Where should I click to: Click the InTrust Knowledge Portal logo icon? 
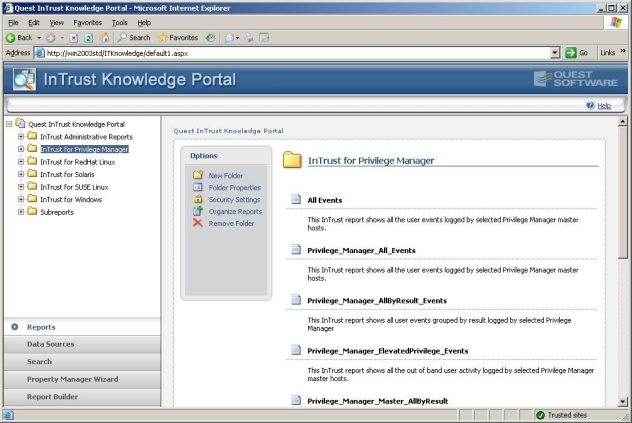coord(24,79)
